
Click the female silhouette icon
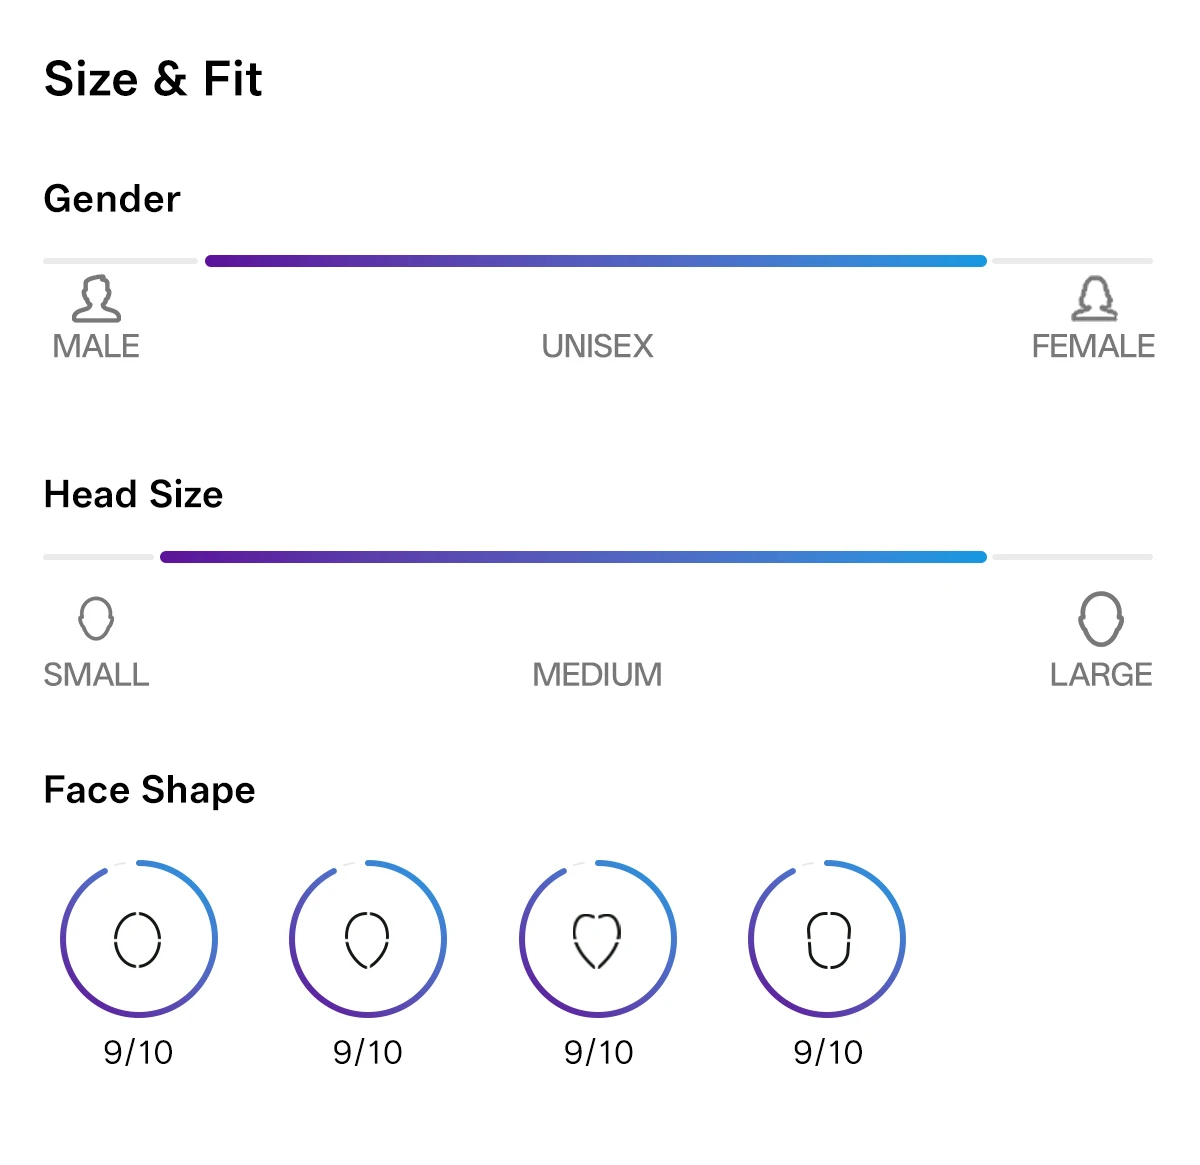1095,299
